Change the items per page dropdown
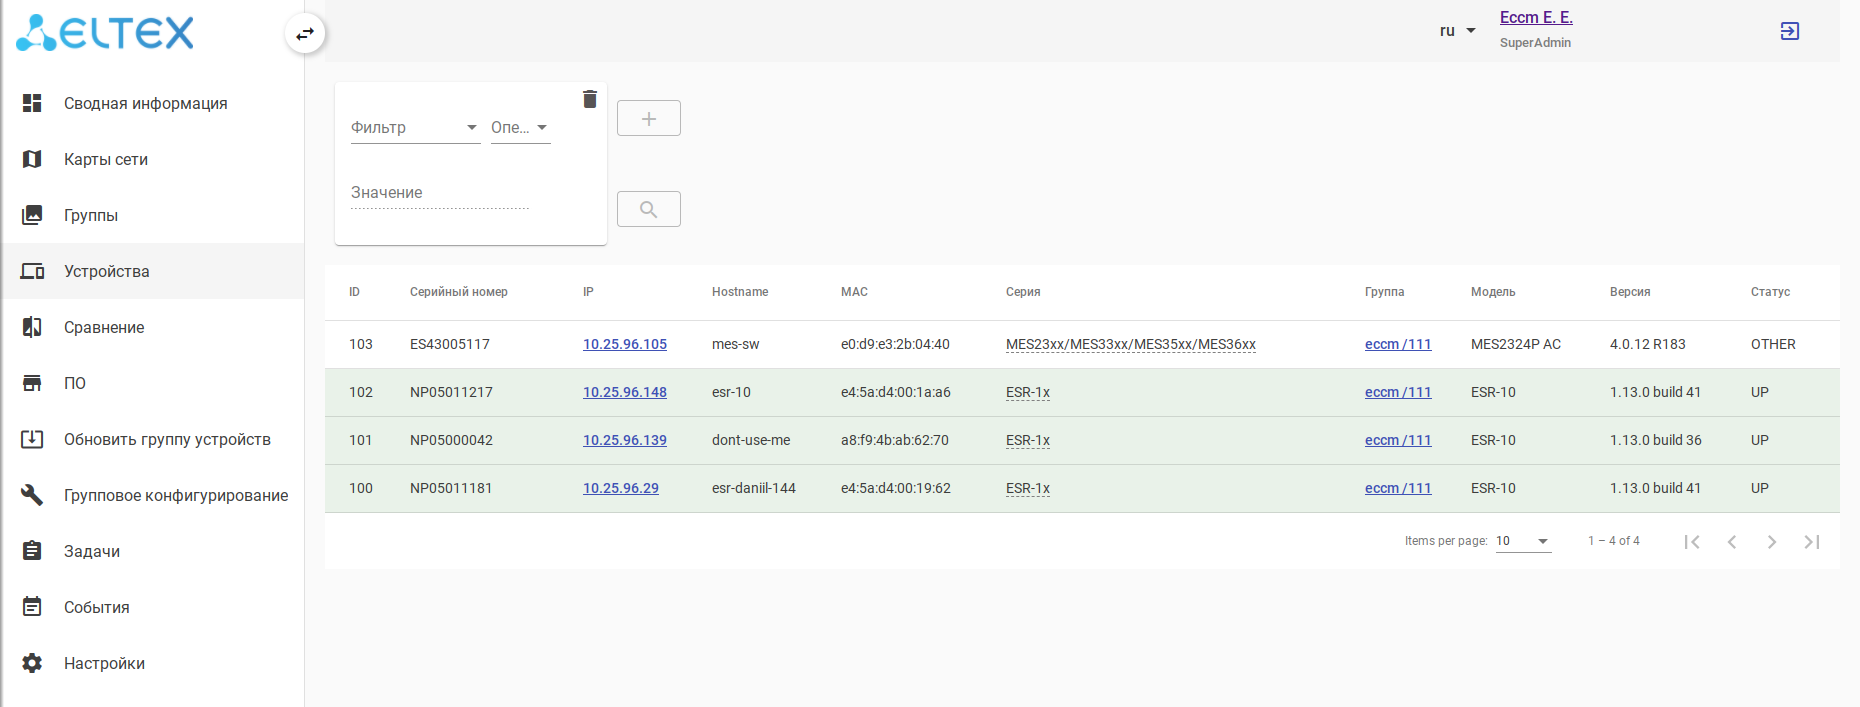Image resolution: width=1860 pixels, height=707 pixels. (x=1522, y=541)
